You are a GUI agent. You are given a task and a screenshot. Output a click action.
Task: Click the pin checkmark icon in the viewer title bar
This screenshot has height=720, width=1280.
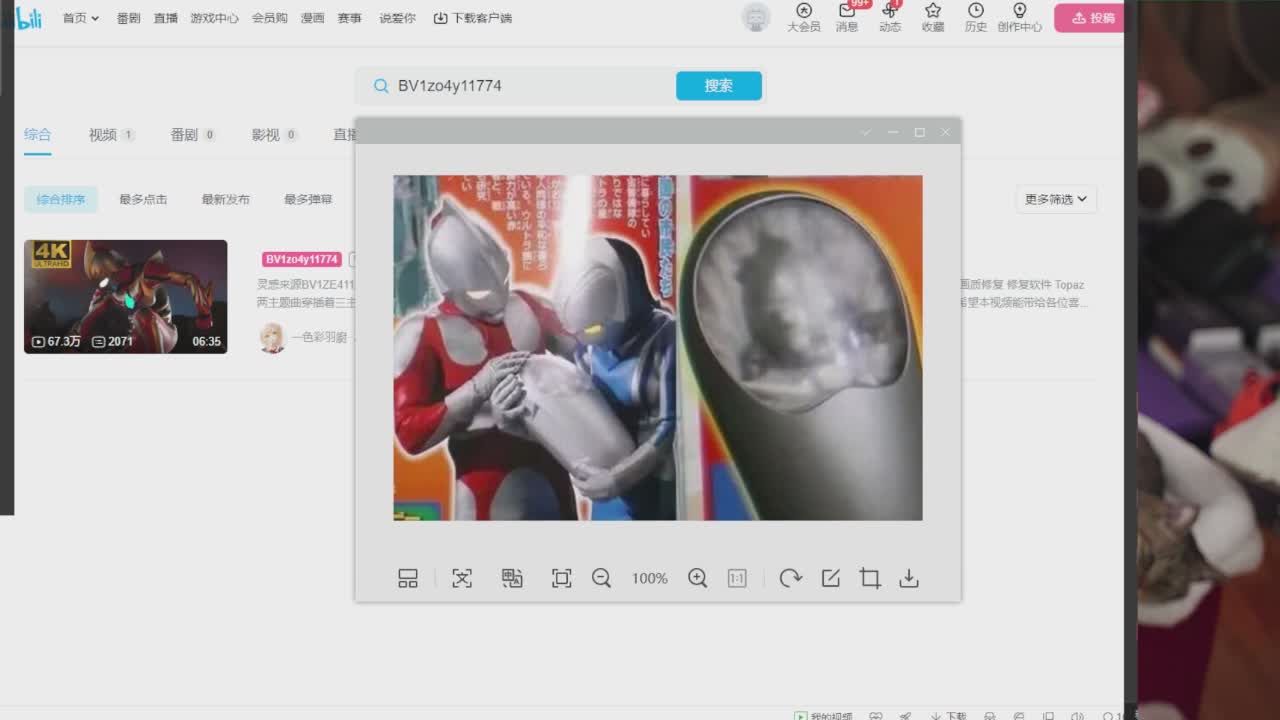tap(866, 132)
